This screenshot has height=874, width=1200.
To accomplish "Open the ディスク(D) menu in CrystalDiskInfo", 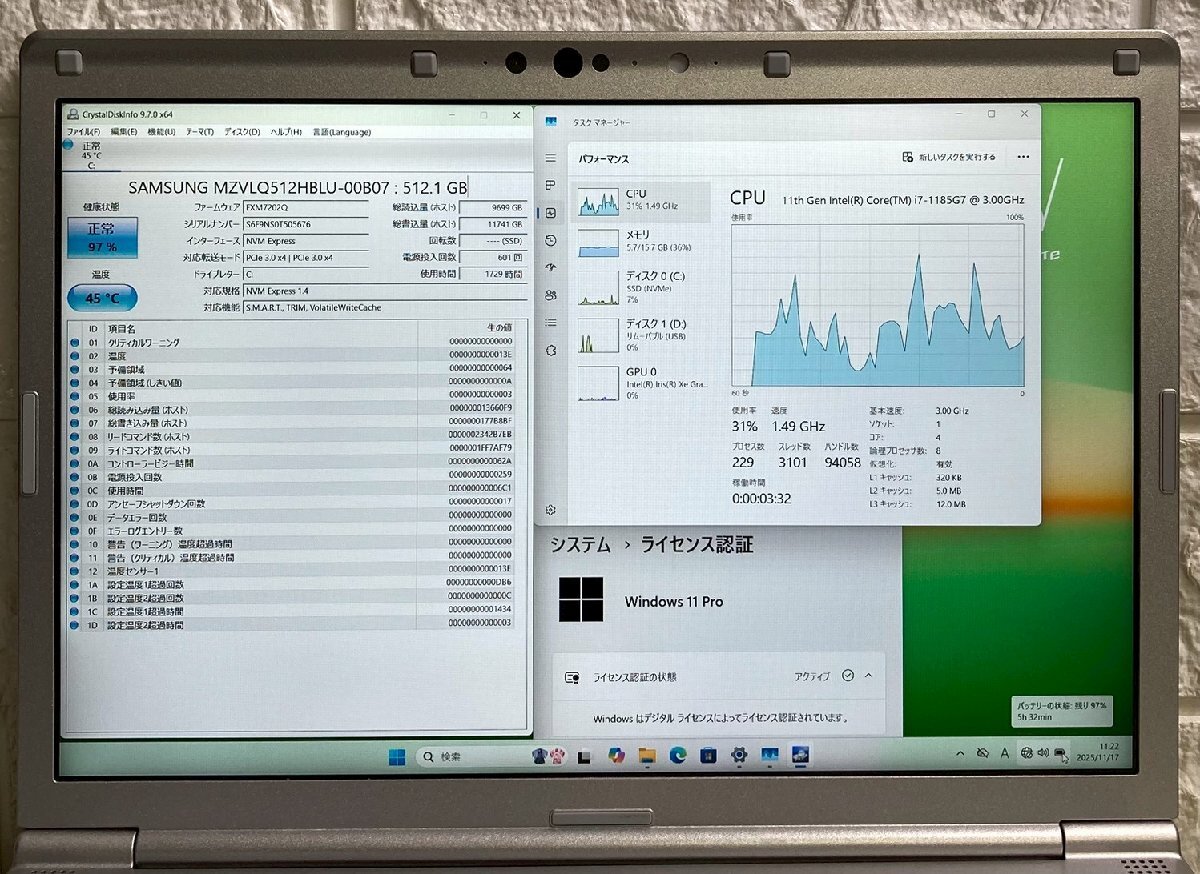I will pos(242,132).
